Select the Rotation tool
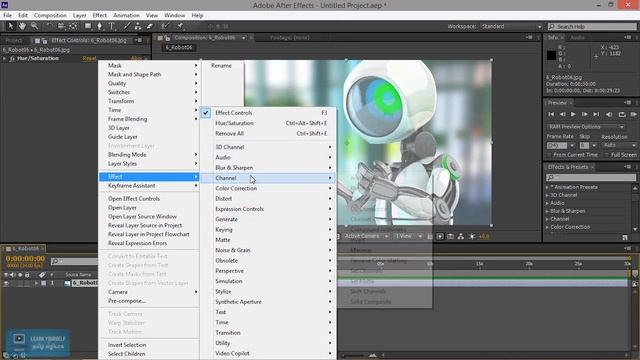Viewport: 640px width, 360px height. click(49, 26)
